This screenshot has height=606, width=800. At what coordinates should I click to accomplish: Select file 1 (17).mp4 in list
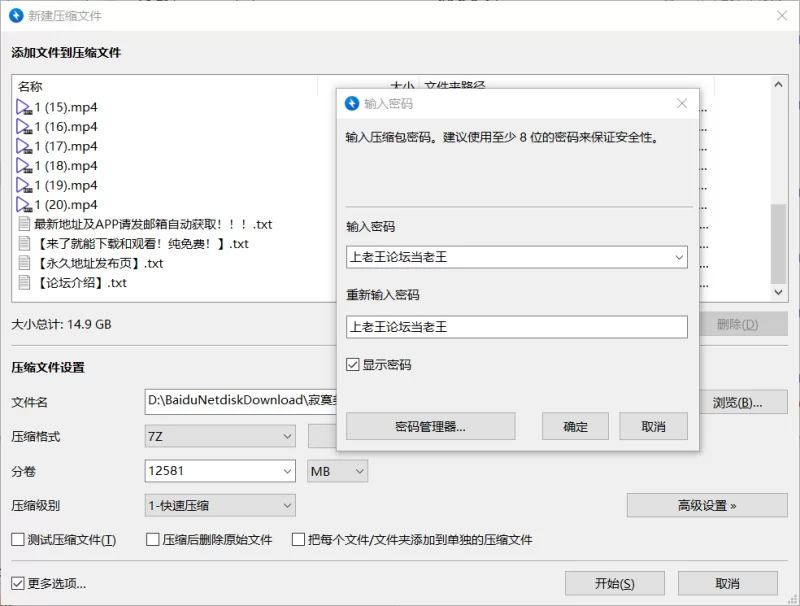pyautogui.click(x=66, y=146)
